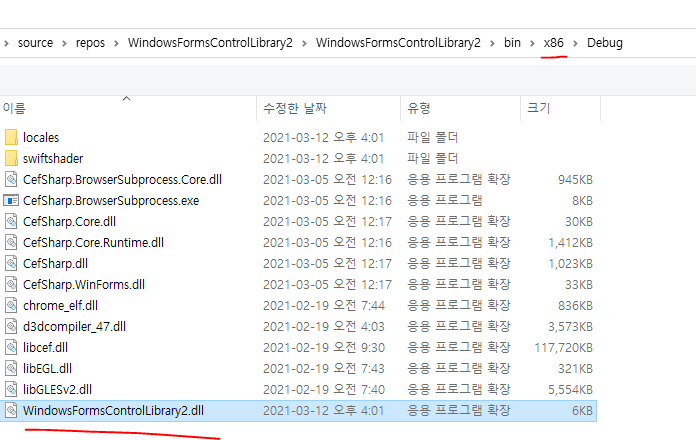Viewport: 696px width, 440px height.
Task: Click the 1,412KB size of CefSharp.Core.Runtime.dll
Action: 570,242
